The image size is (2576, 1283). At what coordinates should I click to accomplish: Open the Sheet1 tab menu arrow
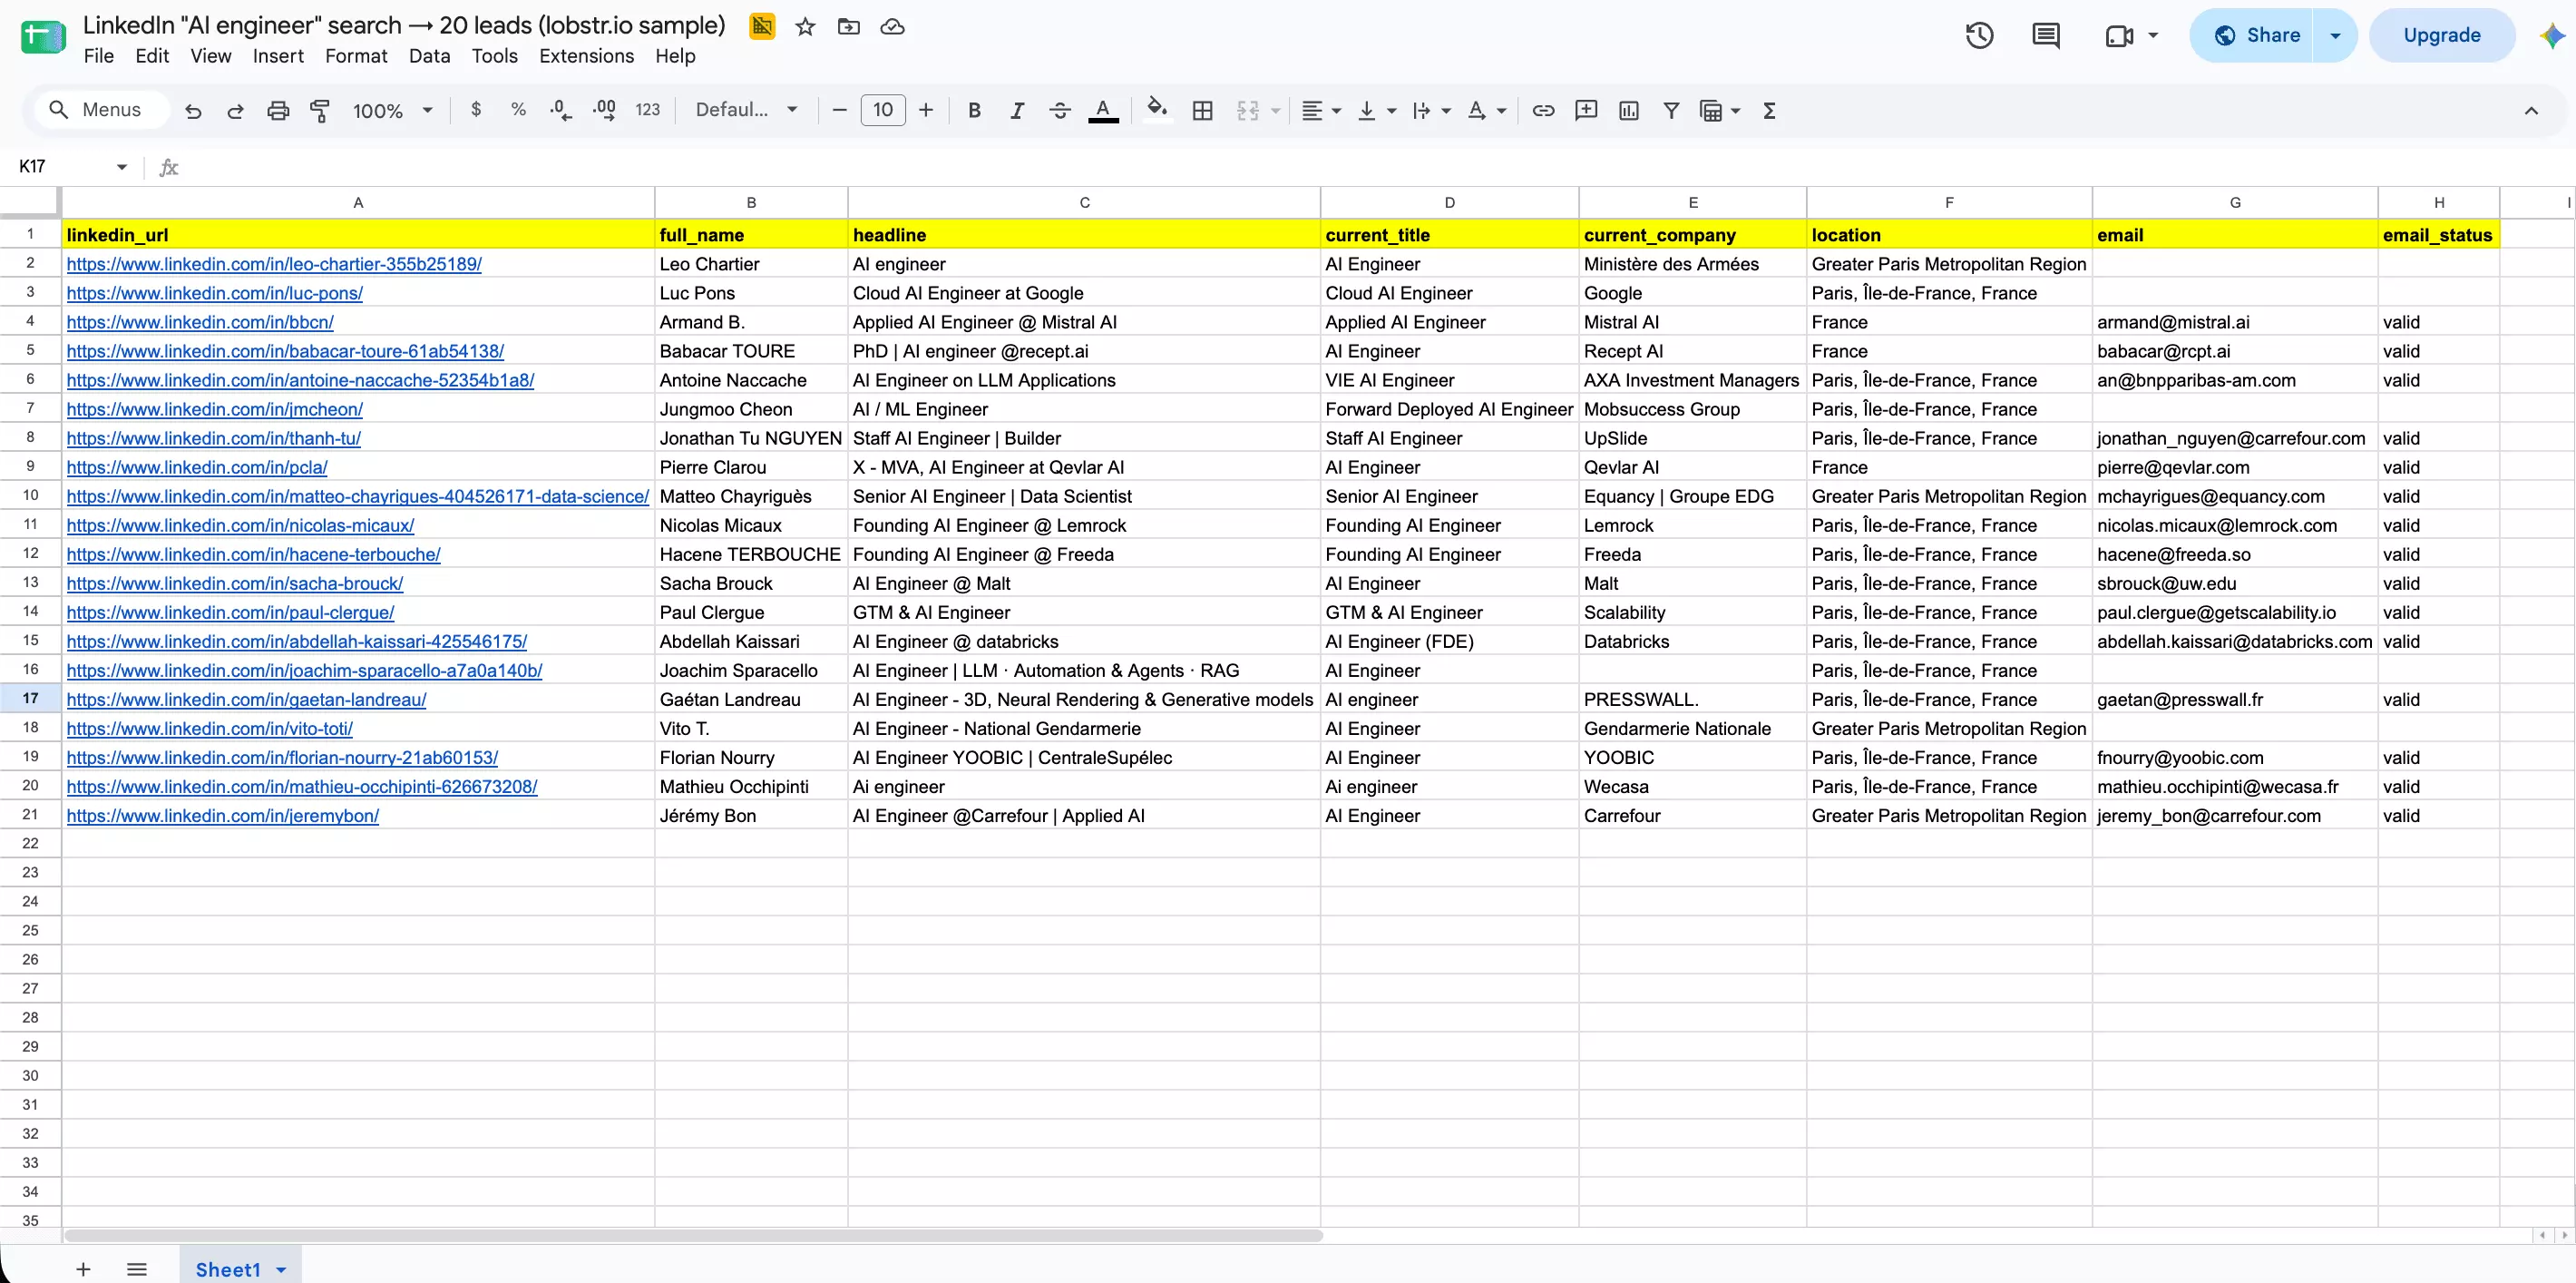coord(281,1269)
